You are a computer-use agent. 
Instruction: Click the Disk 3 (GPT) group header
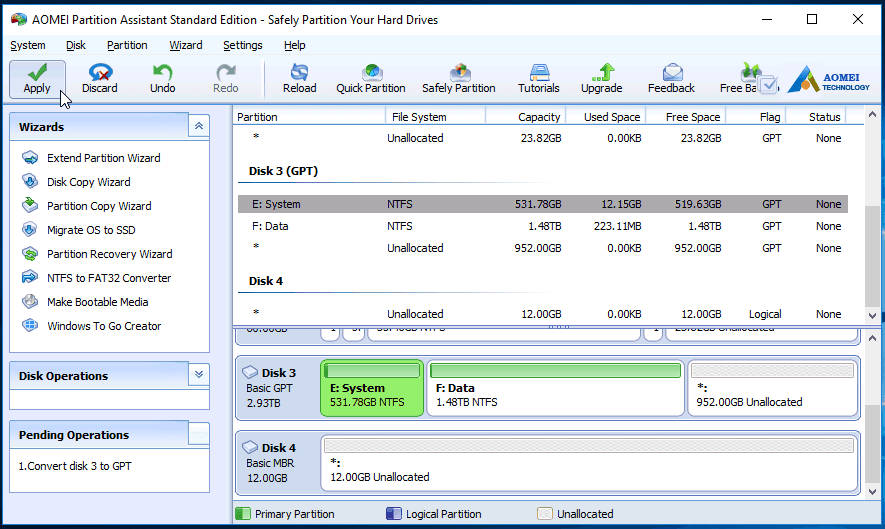283,171
